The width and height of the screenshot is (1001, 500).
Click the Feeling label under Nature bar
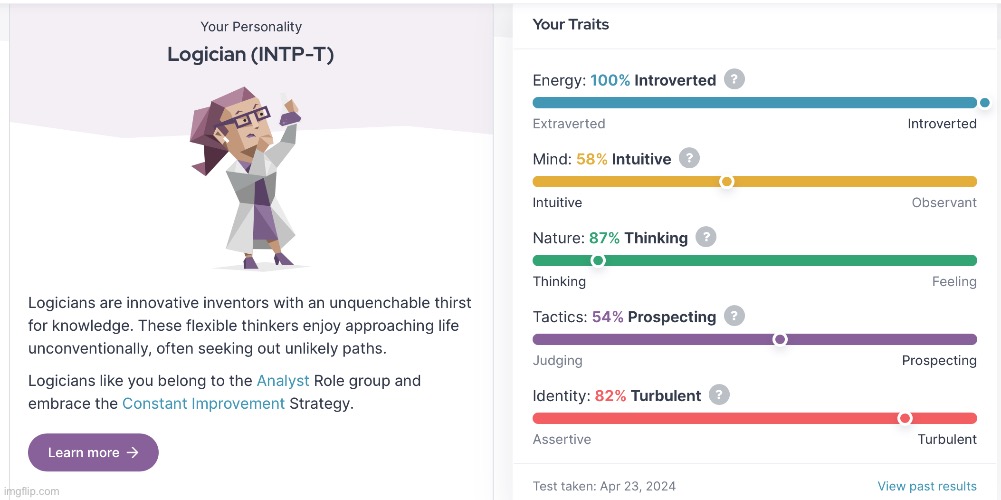click(x=954, y=282)
